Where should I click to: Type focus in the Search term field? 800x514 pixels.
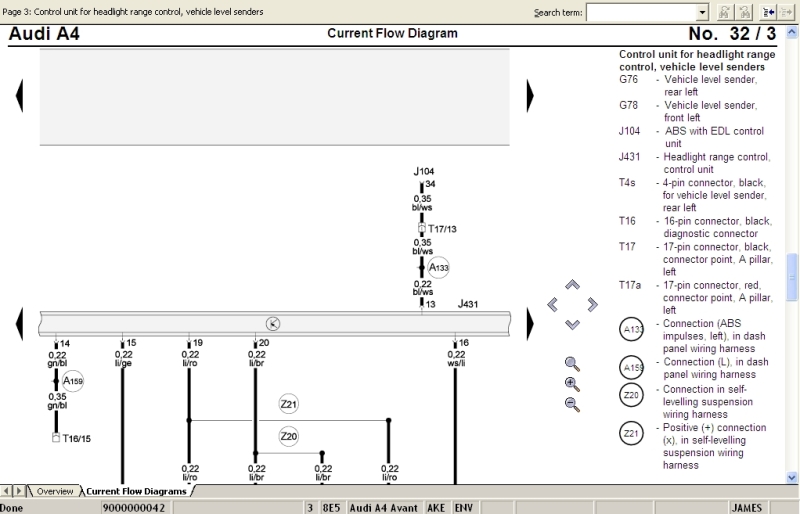tap(640, 12)
